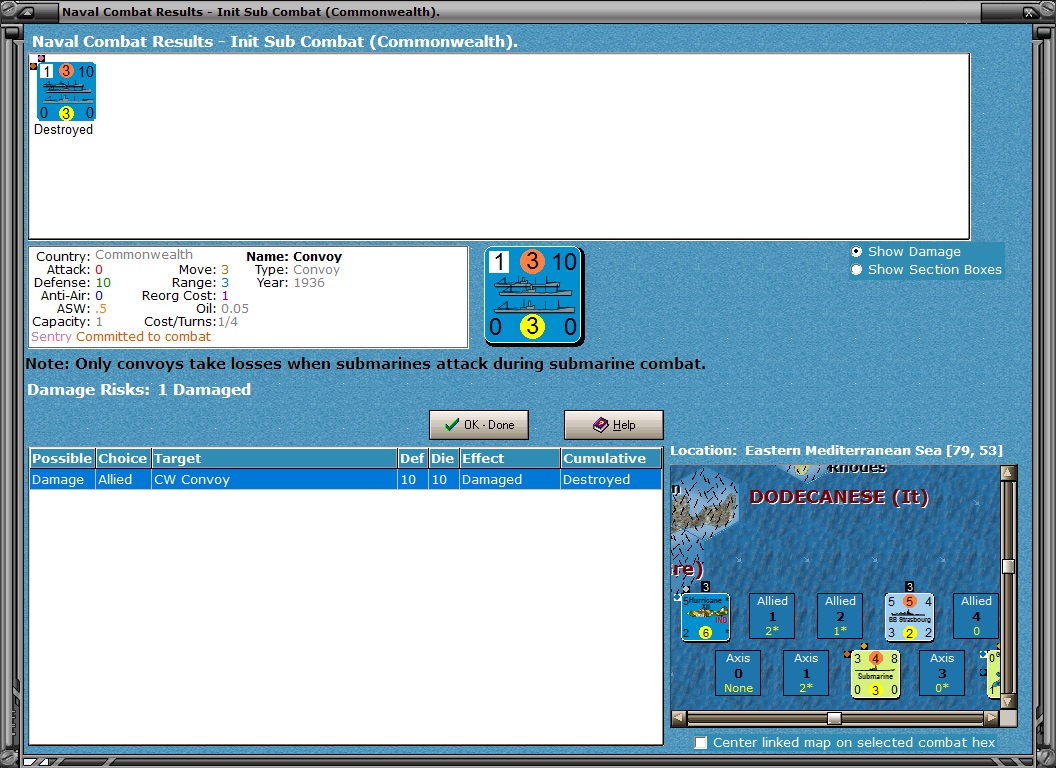Select the CW Convoy damage row

click(345, 480)
